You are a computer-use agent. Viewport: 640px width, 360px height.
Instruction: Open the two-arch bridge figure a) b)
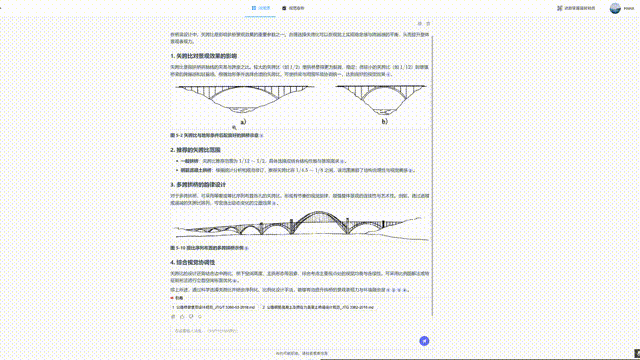tap(301, 105)
